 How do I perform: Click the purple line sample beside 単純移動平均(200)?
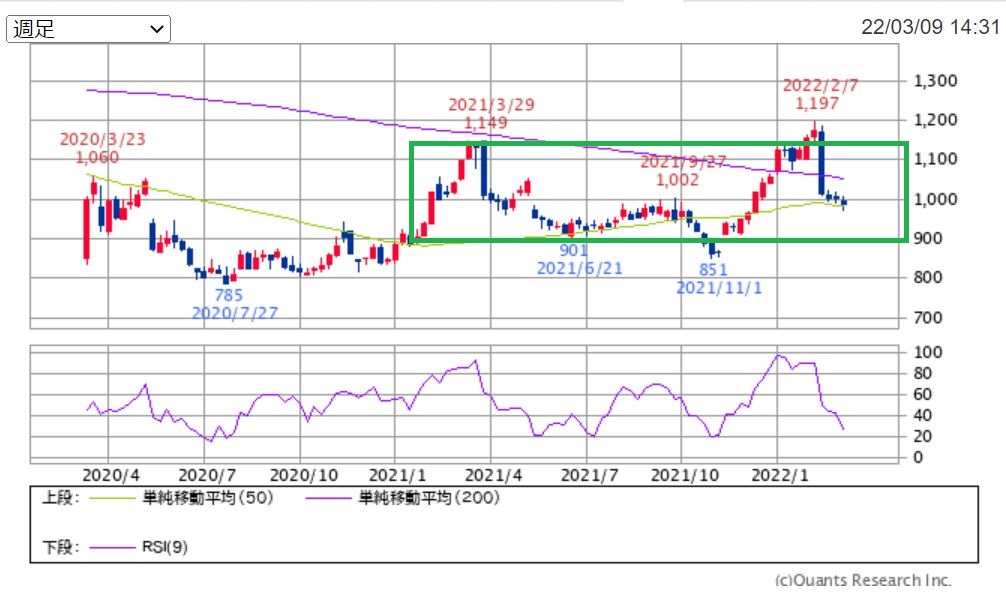[x=328, y=498]
